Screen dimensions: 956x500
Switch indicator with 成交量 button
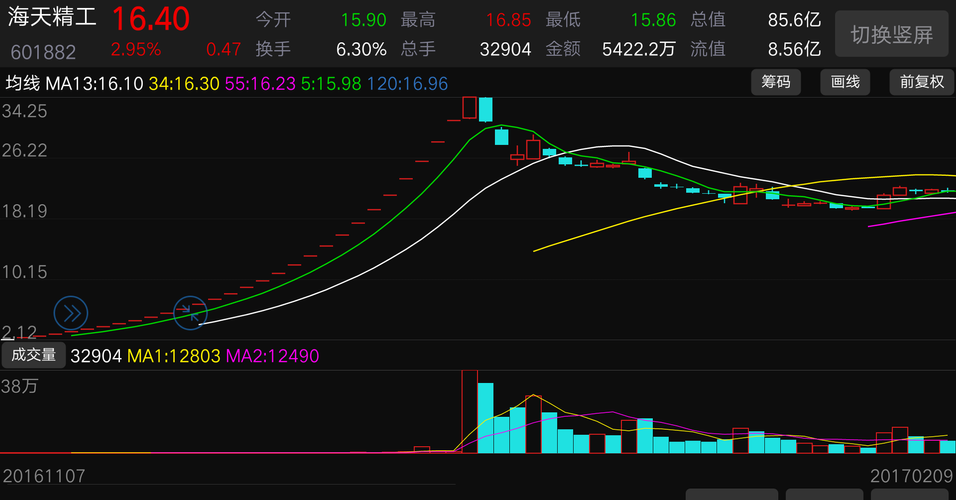point(34,355)
